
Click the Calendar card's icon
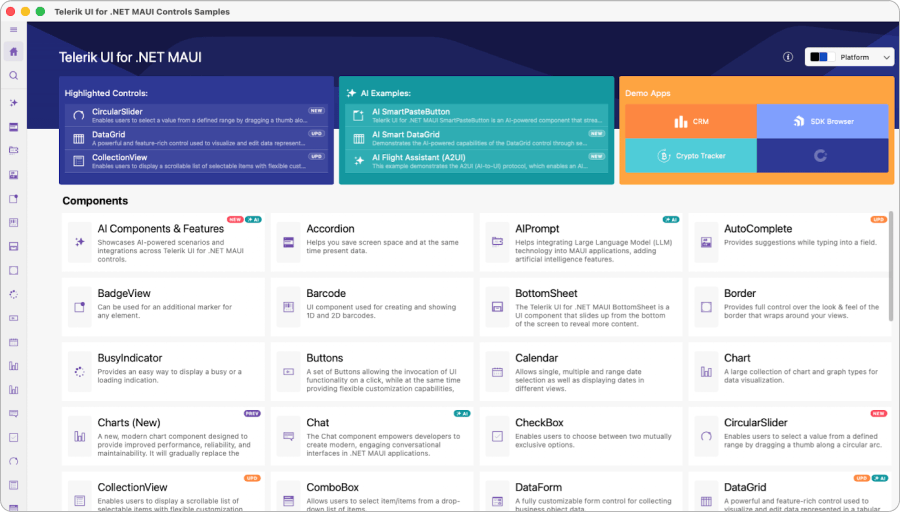tap(498, 372)
